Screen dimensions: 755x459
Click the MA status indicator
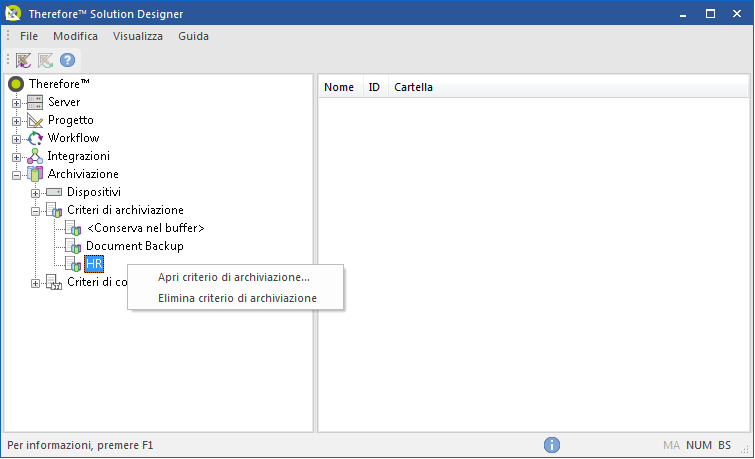pos(671,445)
